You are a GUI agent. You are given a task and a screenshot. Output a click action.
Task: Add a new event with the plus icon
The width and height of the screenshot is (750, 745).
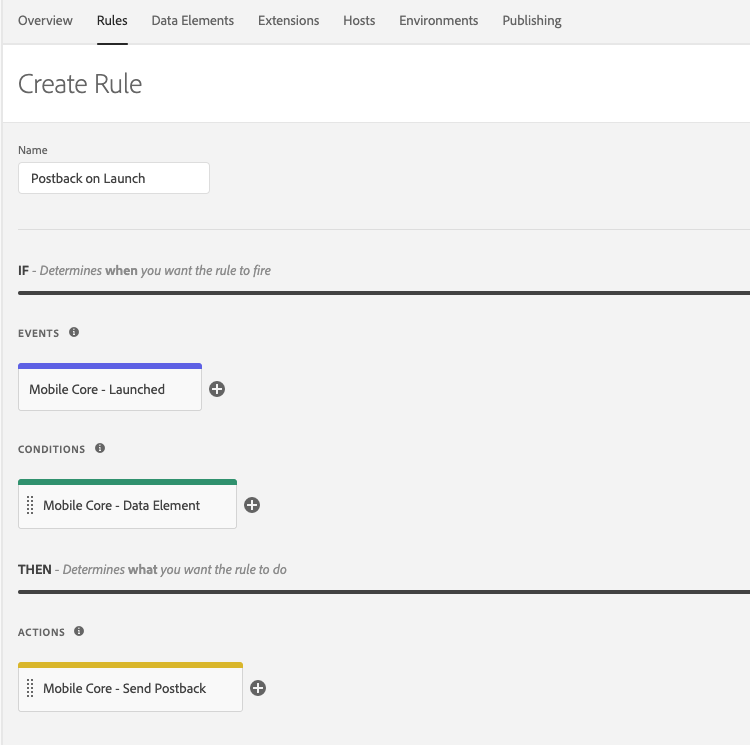[217, 389]
